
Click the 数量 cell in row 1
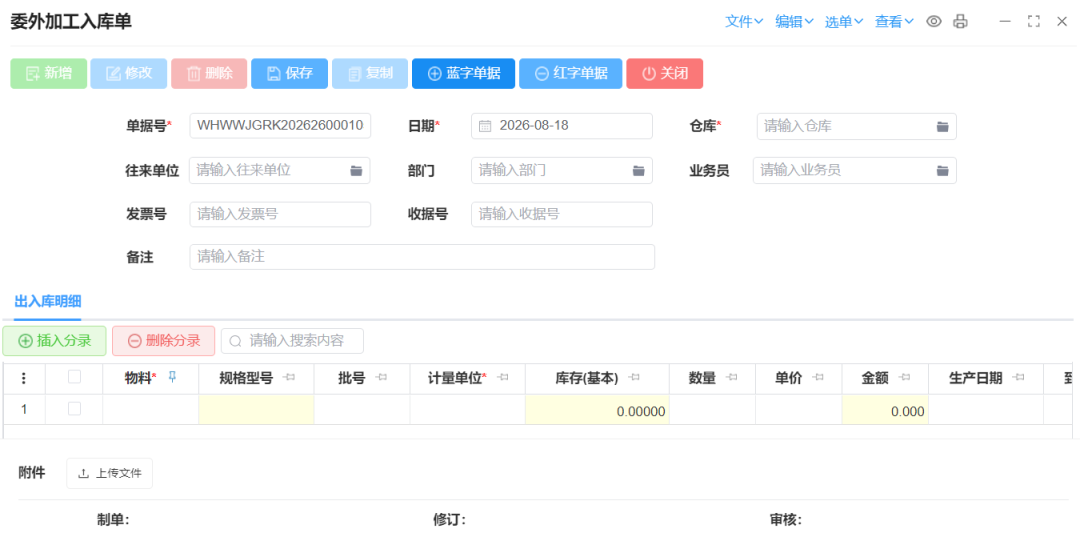pyautogui.click(x=712, y=410)
